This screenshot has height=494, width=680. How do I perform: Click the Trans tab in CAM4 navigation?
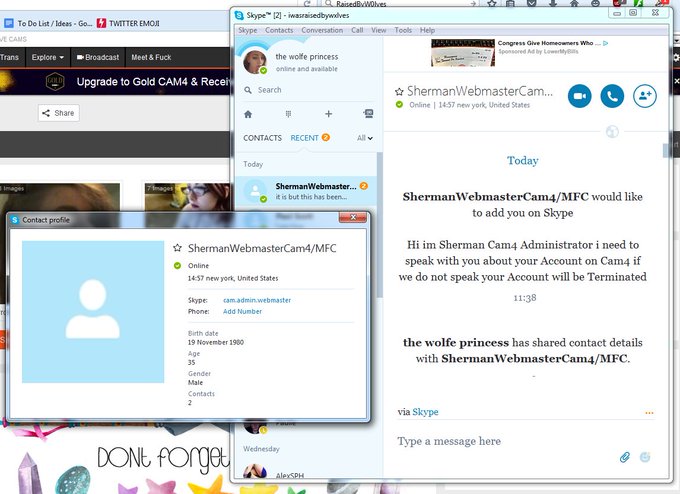click(9, 57)
